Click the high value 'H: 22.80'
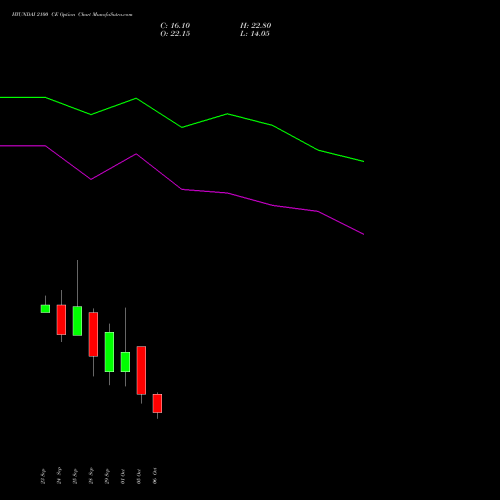 256,26
